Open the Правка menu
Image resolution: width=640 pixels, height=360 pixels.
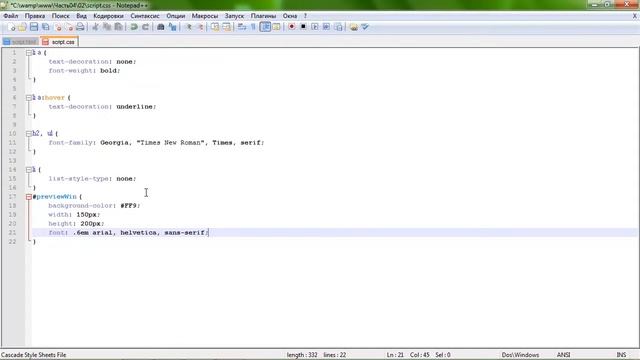pyautogui.click(x=35, y=16)
